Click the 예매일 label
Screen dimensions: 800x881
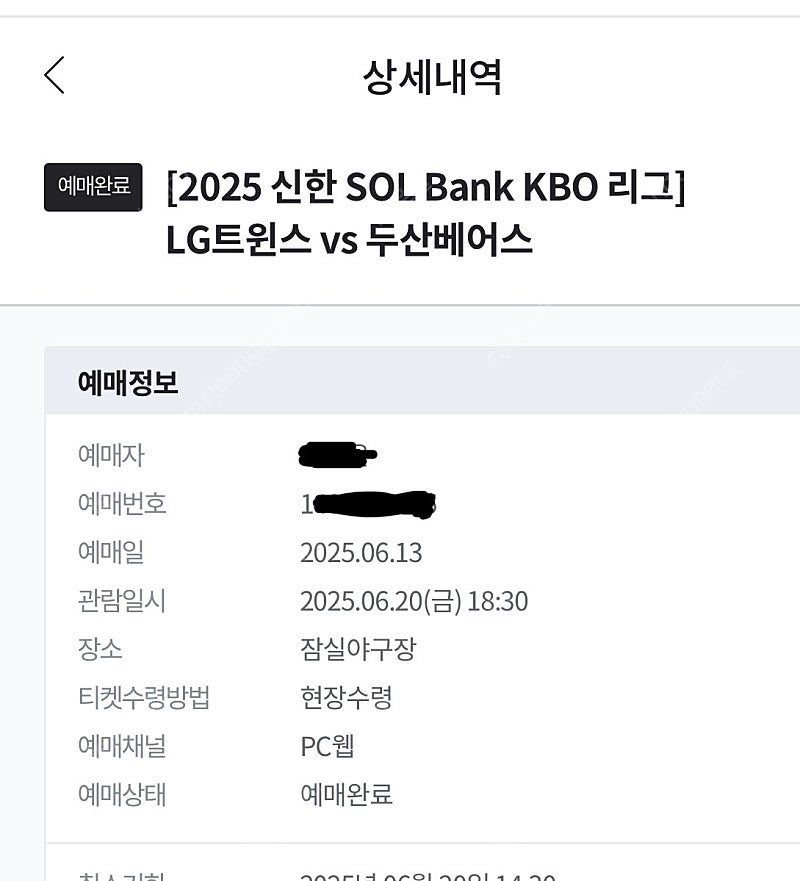click(x=111, y=552)
